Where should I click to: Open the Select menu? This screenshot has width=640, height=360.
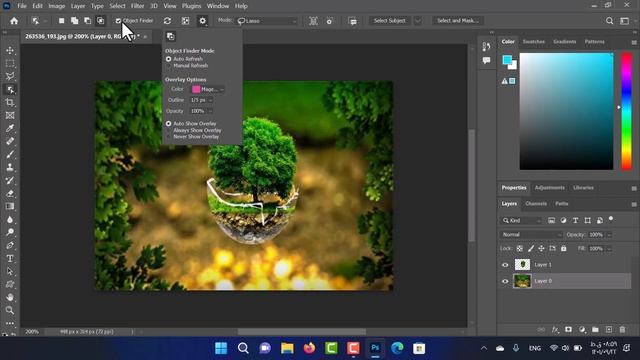click(117, 6)
